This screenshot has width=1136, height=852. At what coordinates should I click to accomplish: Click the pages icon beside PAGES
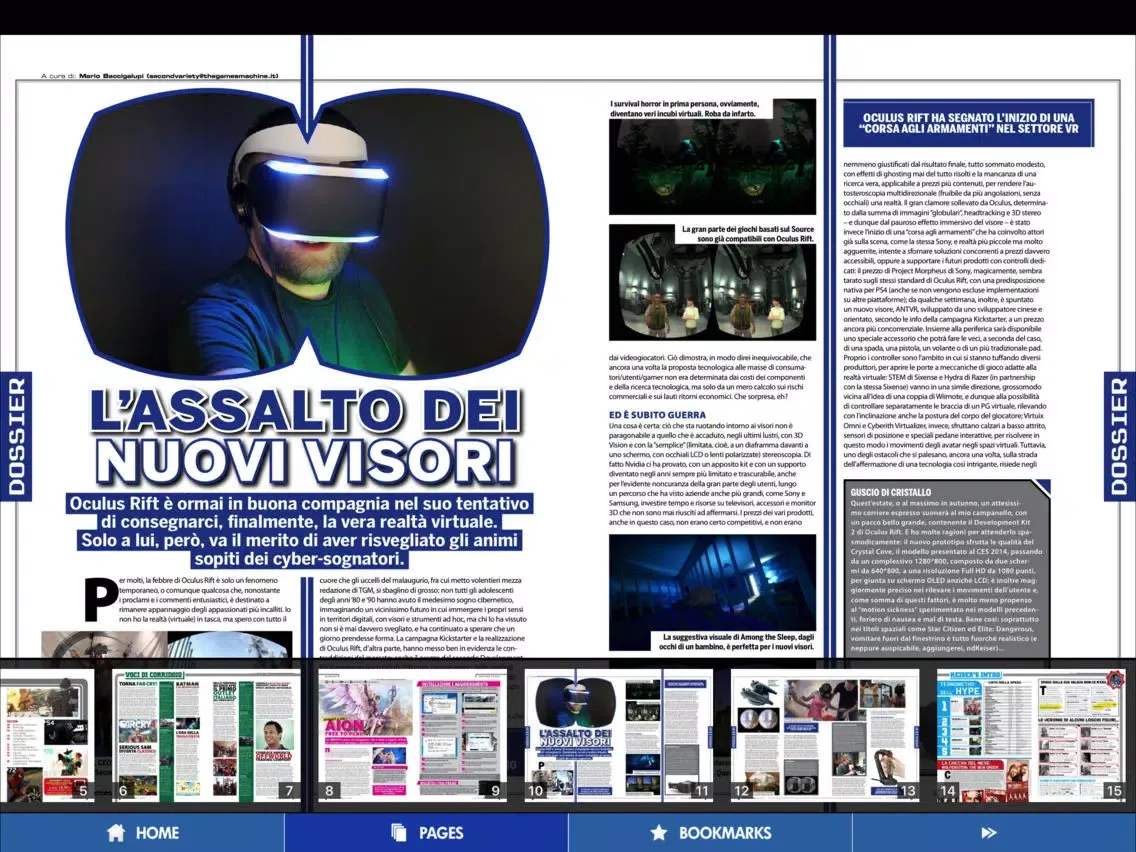click(x=398, y=832)
